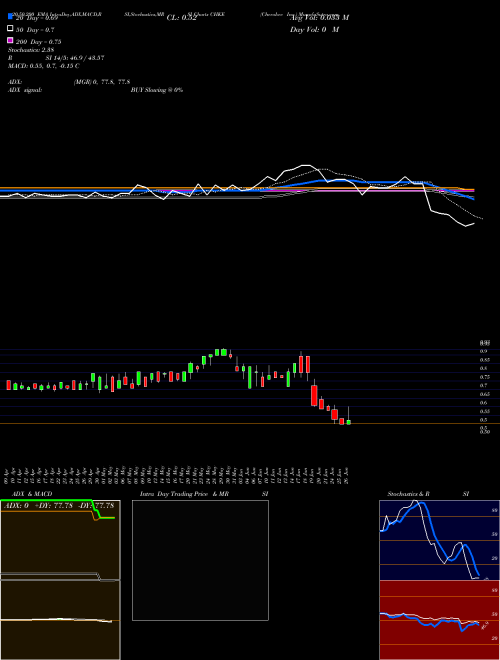Click the blue 20 Day EMA legend swatch
The width and height of the screenshot is (500, 660).
[x=10, y=17]
